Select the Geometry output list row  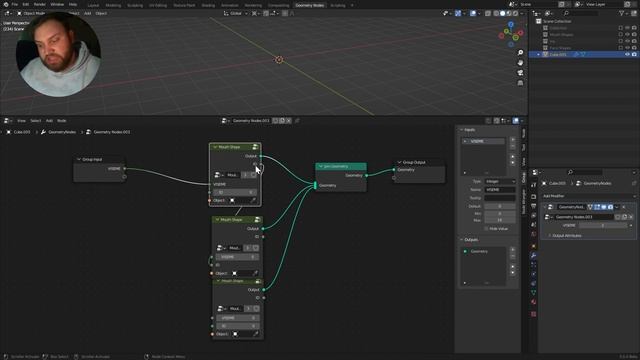coord(484,251)
